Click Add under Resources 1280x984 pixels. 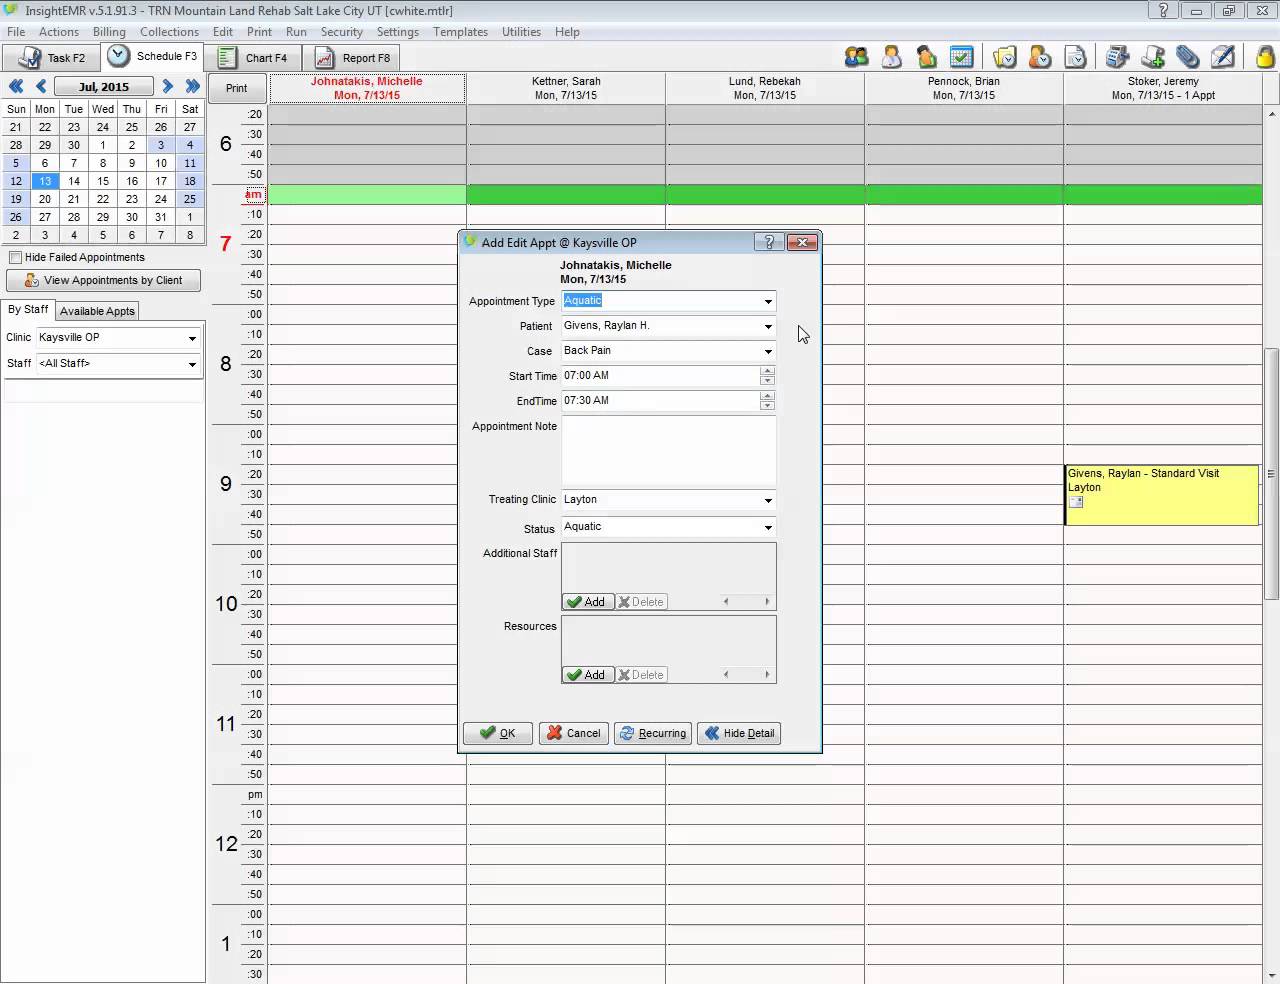(587, 675)
